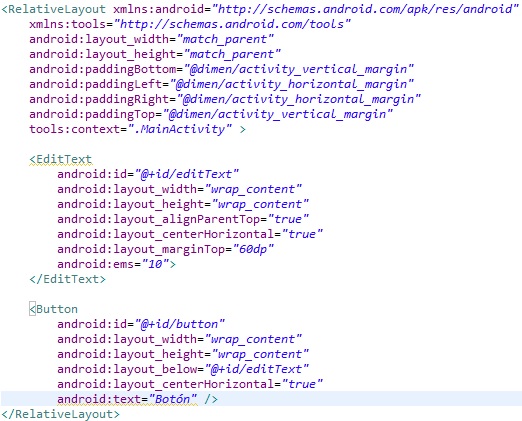Select the first layout_width match_parent value
This screenshot has width=522, height=421.
coord(225,39)
